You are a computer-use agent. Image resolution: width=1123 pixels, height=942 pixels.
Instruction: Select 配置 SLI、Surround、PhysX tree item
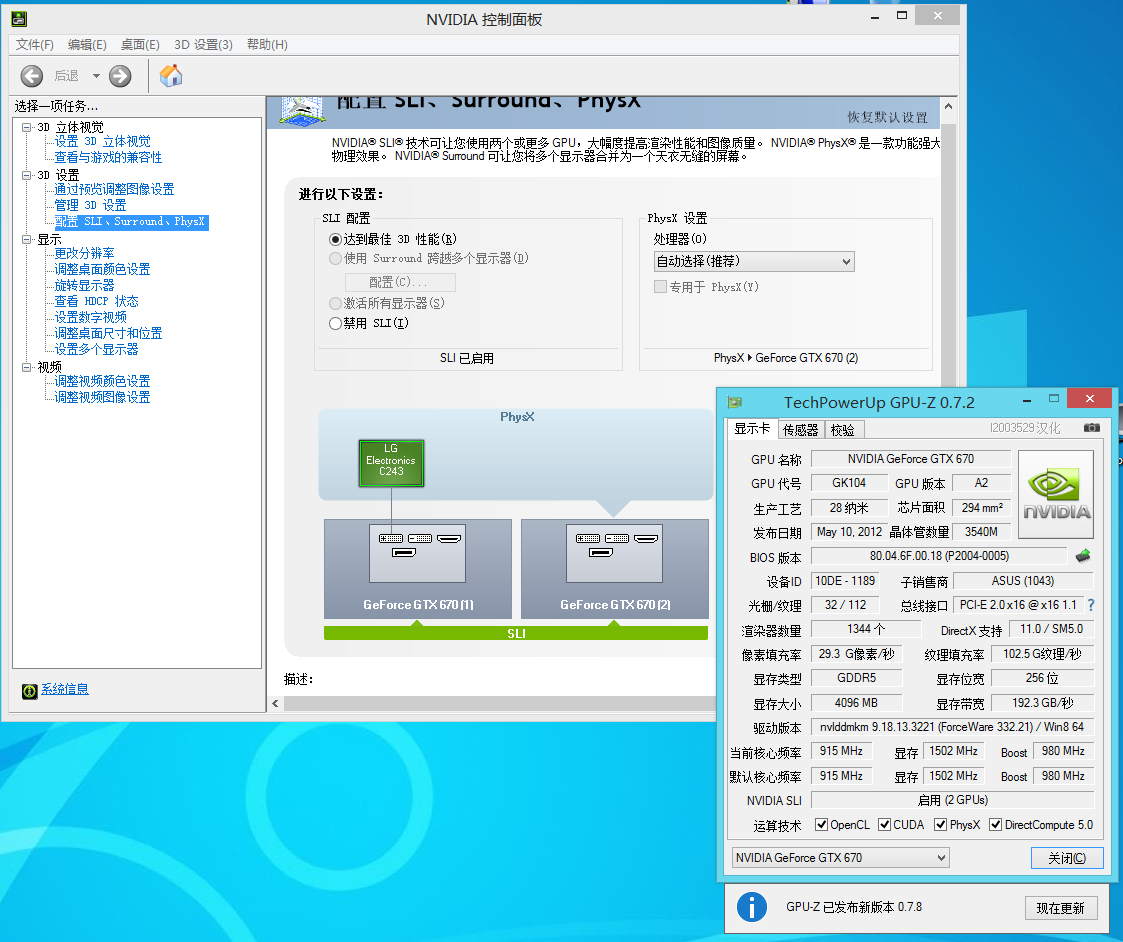(x=131, y=222)
